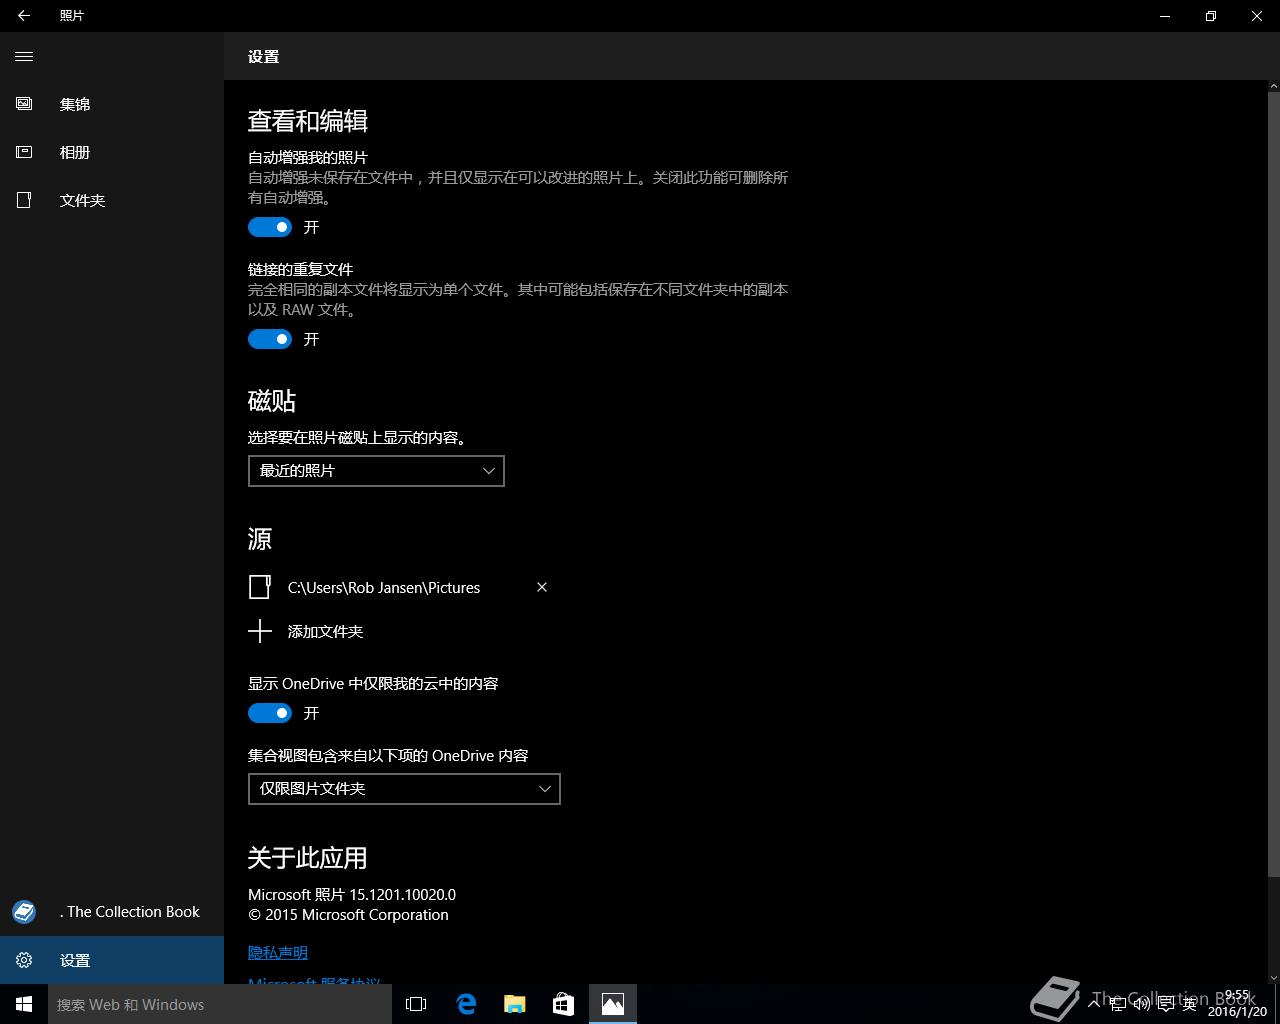1280x1024 pixels.
Task: Click the 搜索 Web 和 Windows search box
Action: coord(220,1004)
